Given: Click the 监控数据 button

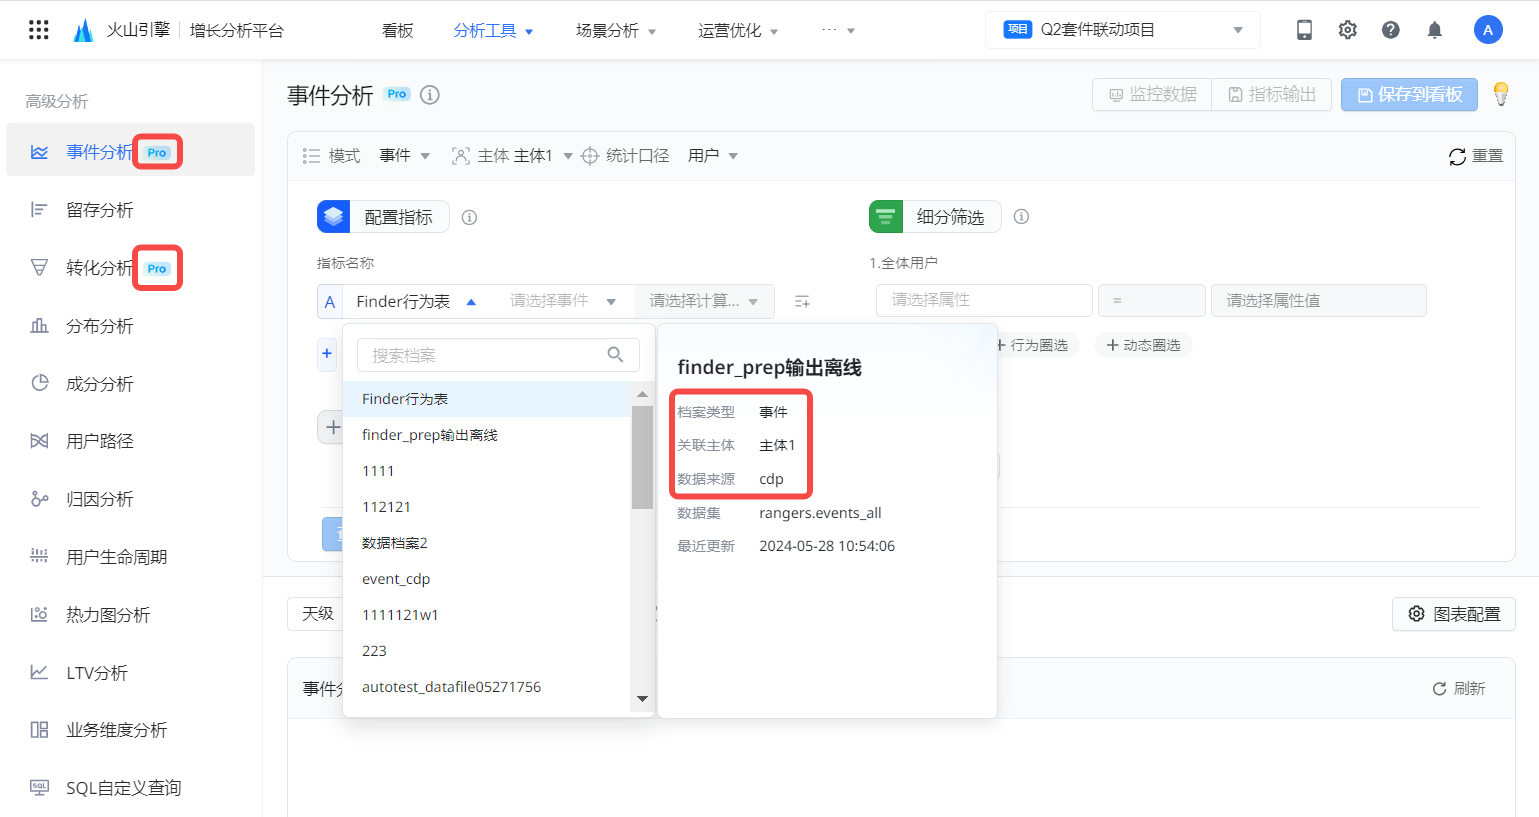Looking at the screenshot, I should tap(1152, 94).
